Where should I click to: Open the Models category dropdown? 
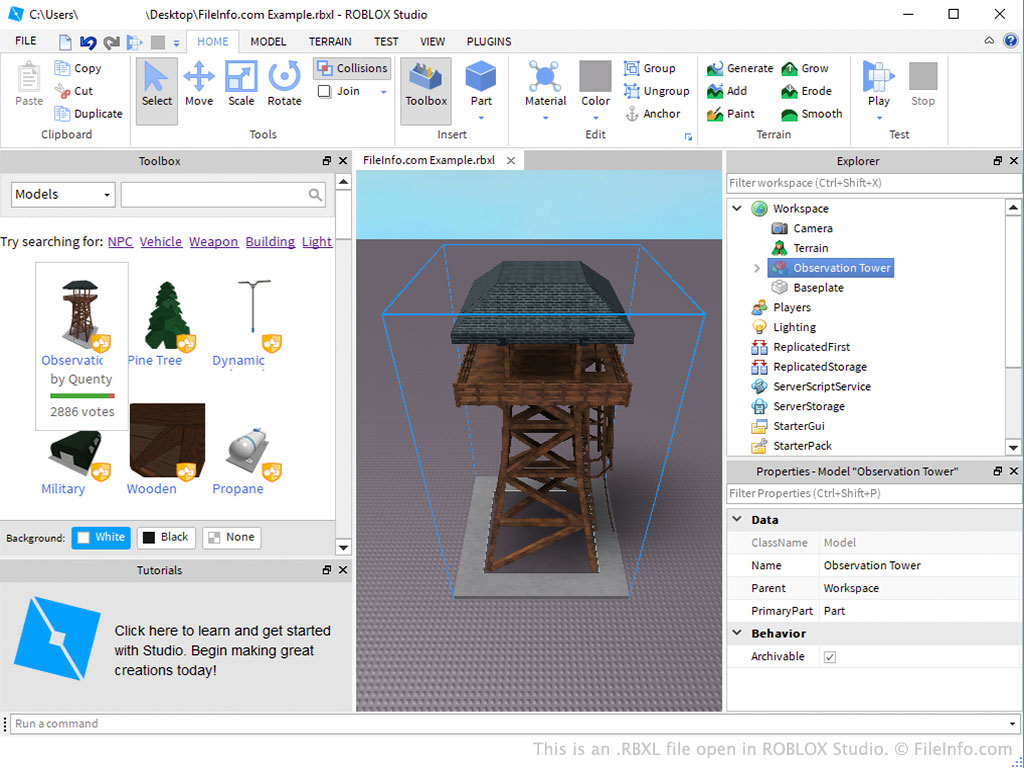(63, 195)
